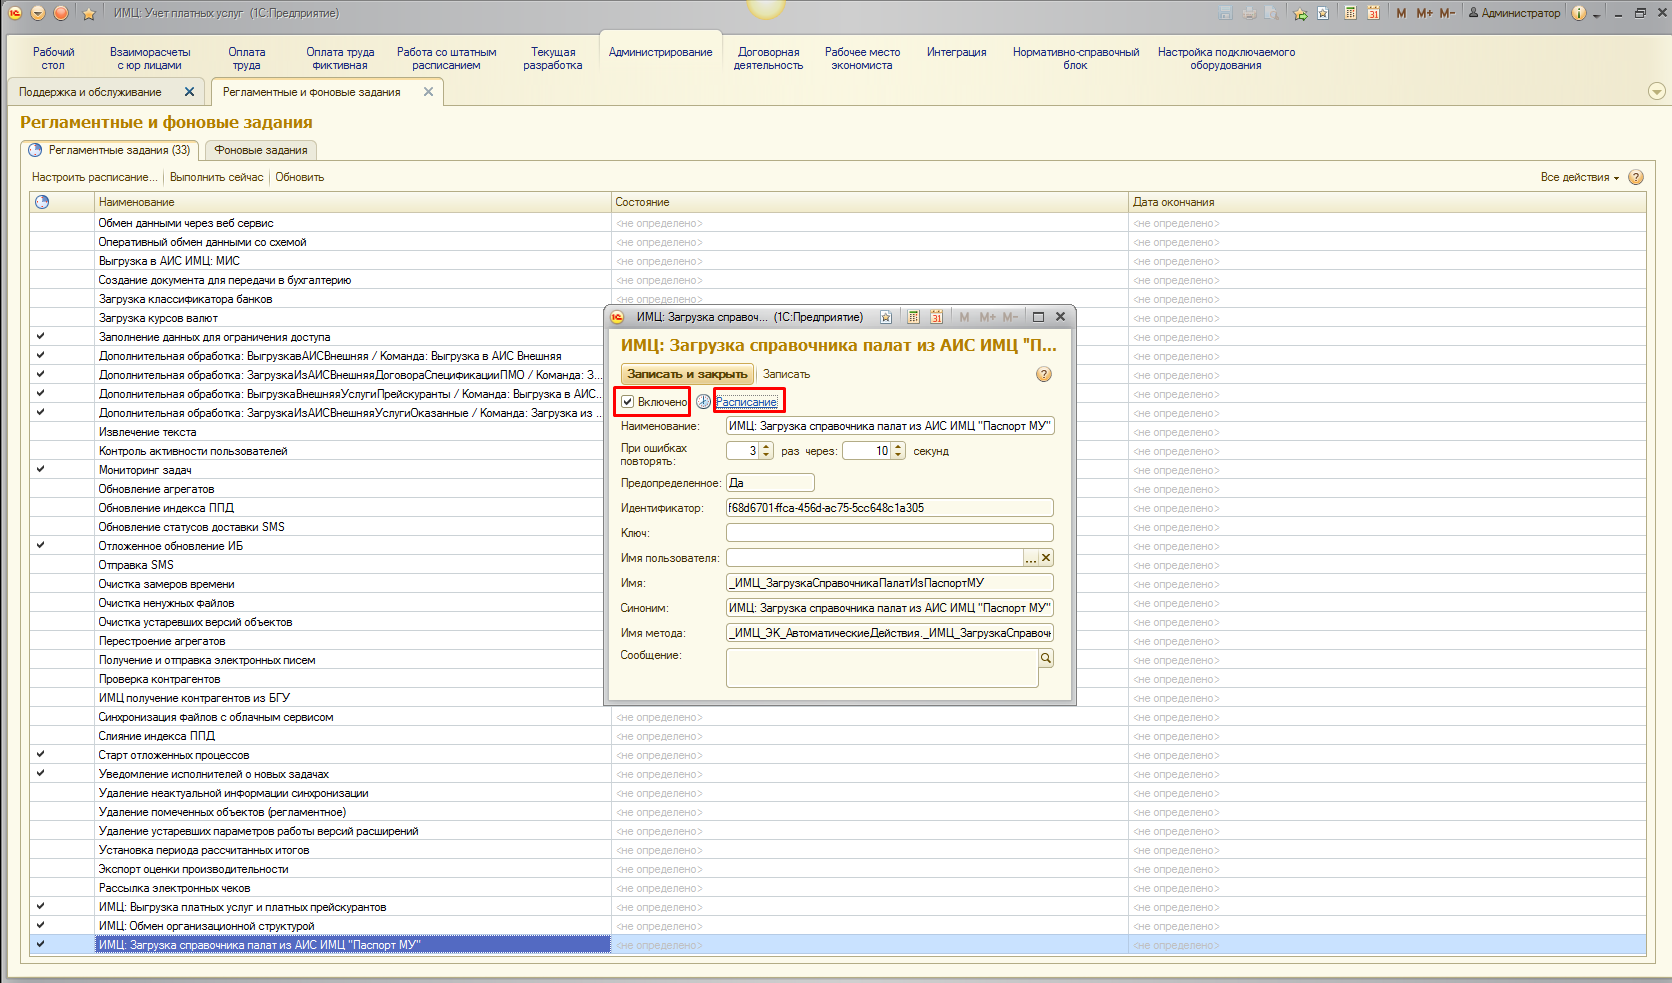Clear the Имя пользователя field with X
Screen dimensions: 1672x983
tap(1046, 558)
